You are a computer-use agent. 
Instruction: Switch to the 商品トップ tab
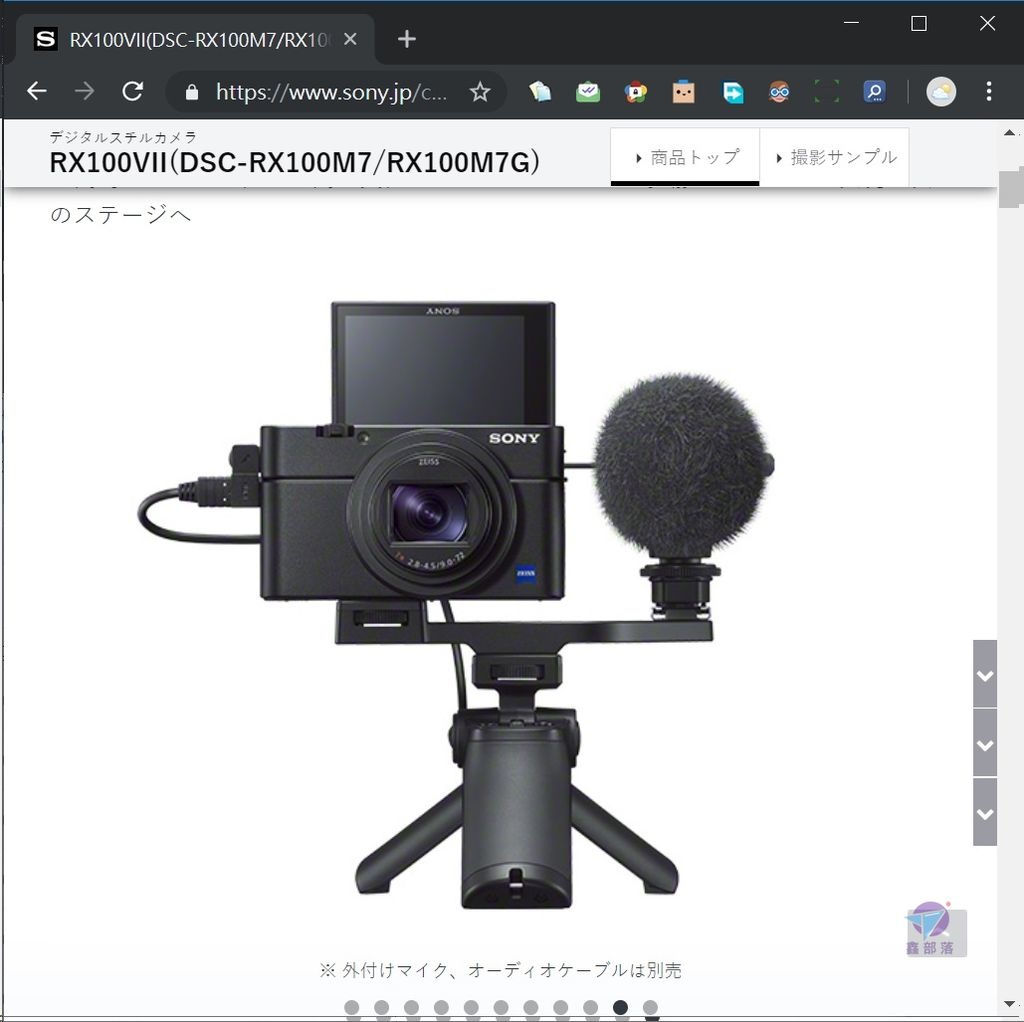[x=685, y=157]
